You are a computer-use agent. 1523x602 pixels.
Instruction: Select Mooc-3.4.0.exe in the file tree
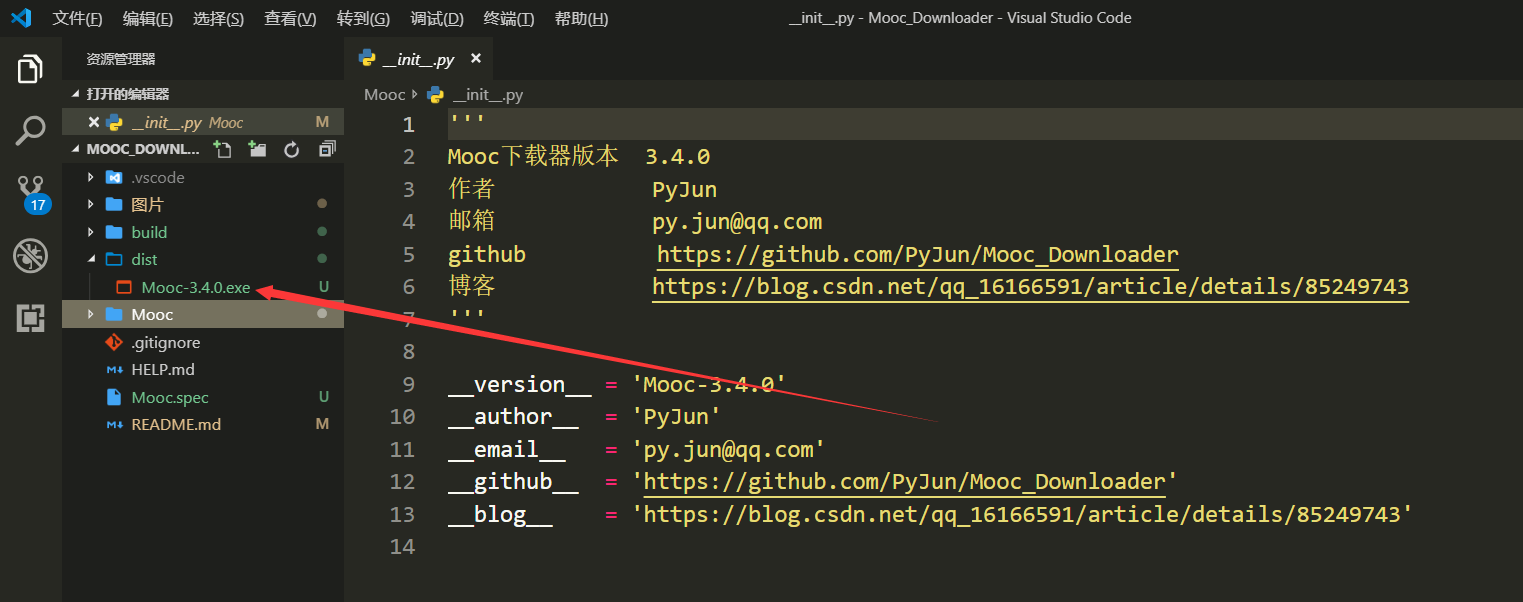coord(195,287)
